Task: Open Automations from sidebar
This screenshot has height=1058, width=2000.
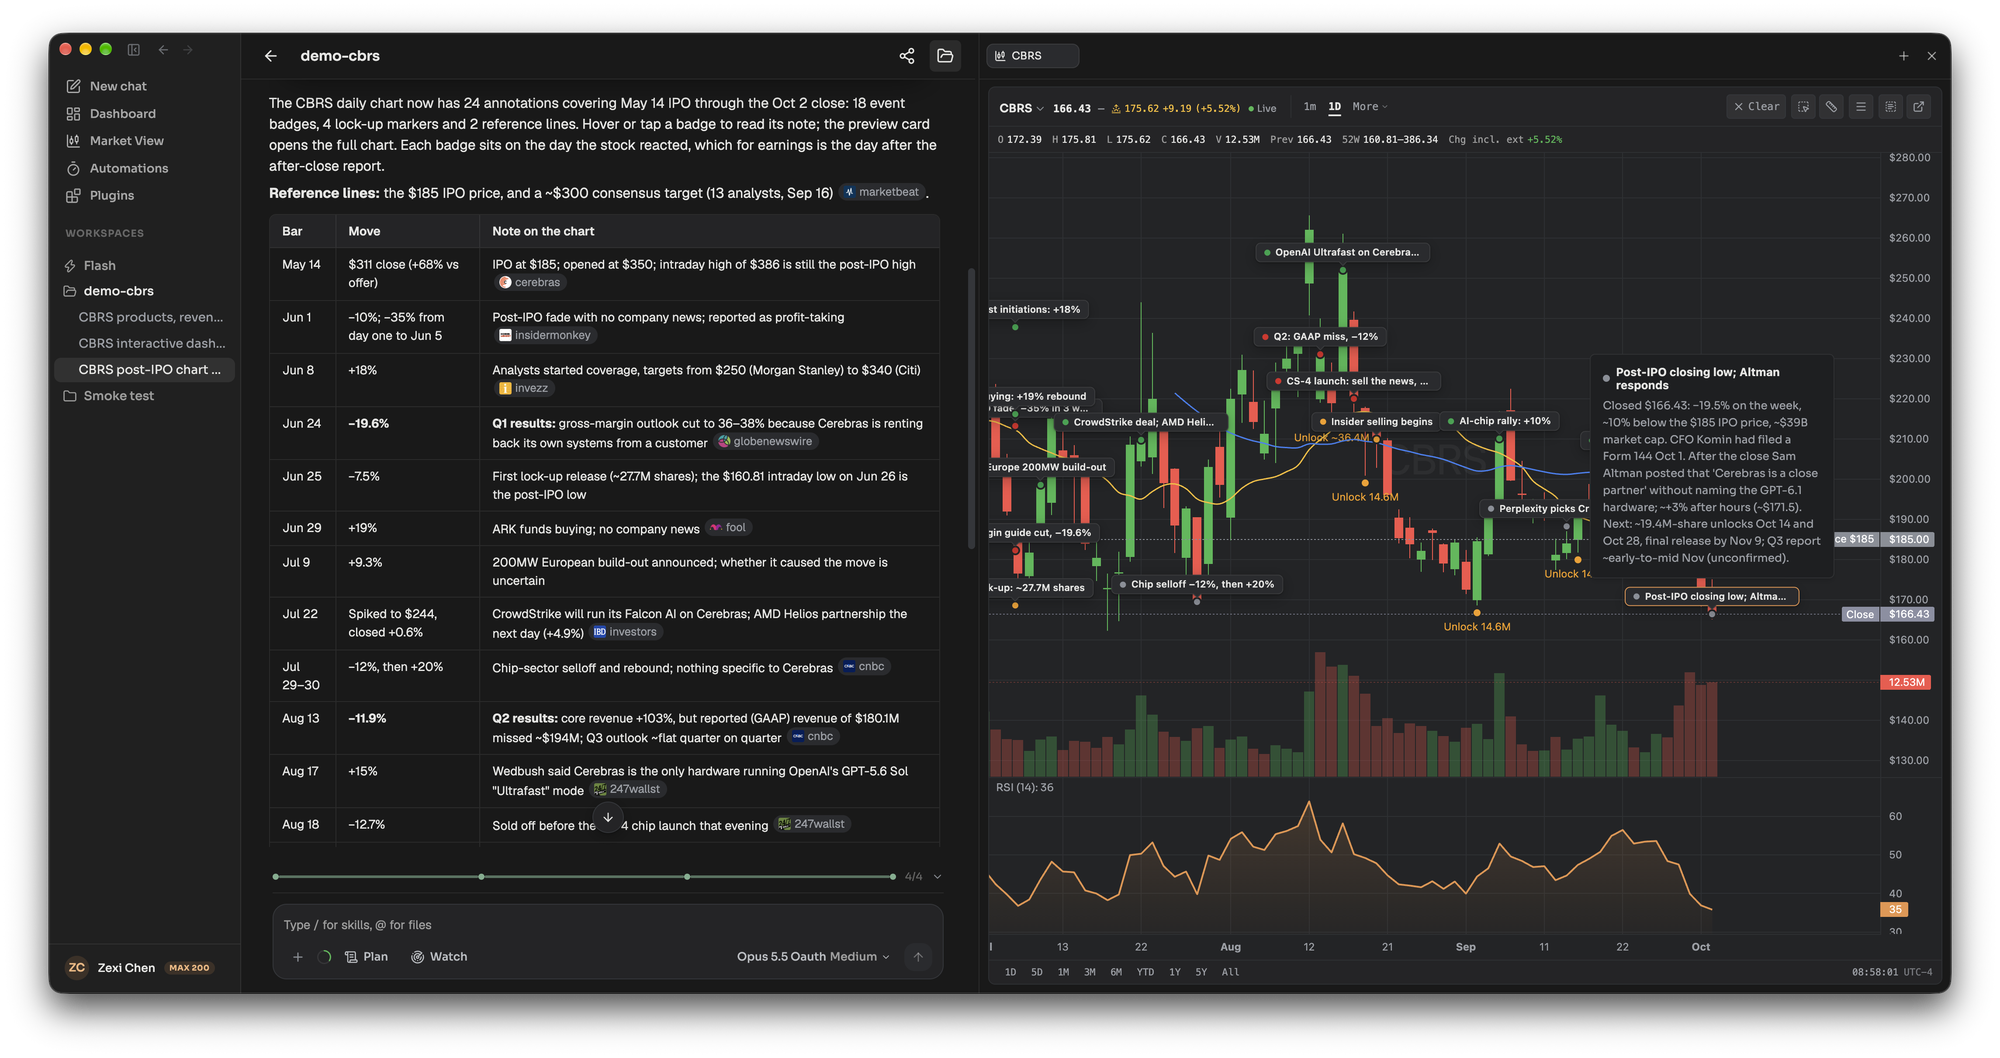Action: tap(129, 168)
